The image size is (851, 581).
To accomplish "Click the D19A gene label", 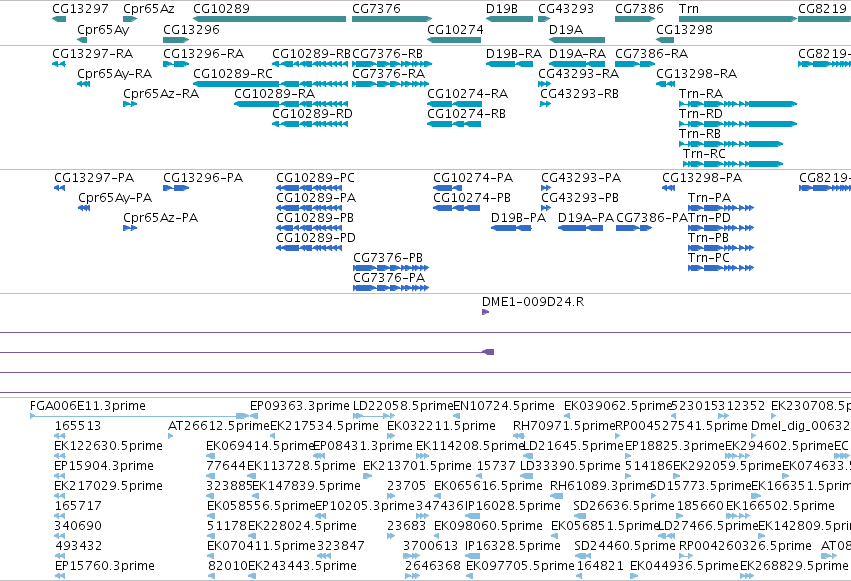I will [566, 29].
